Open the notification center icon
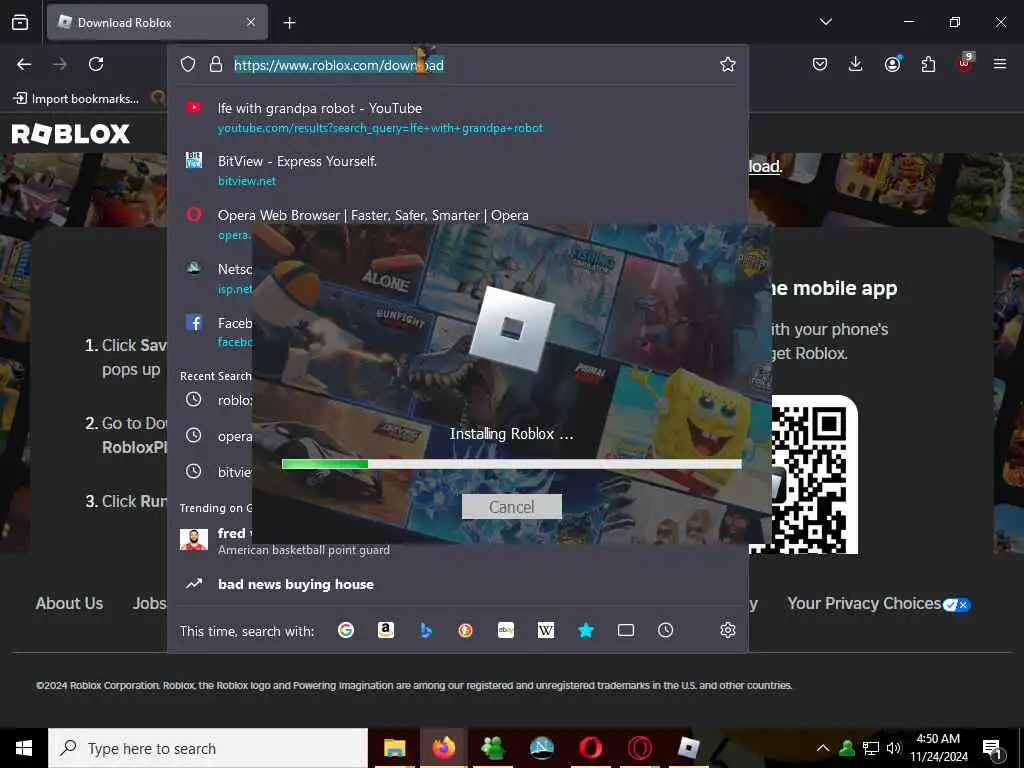 click(x=992, y=750)
